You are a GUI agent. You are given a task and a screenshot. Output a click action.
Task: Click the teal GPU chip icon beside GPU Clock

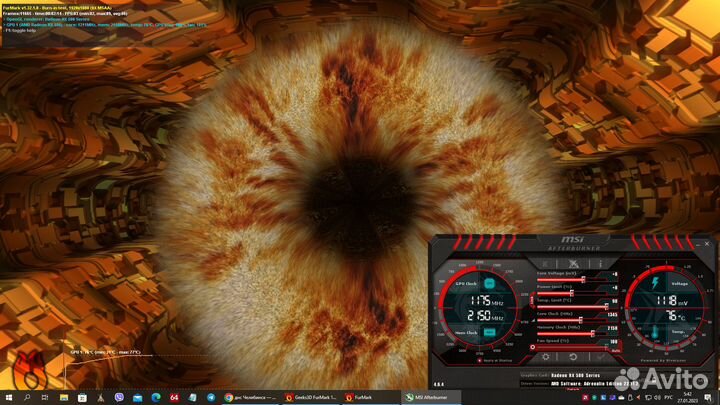(x=489, y=283)
